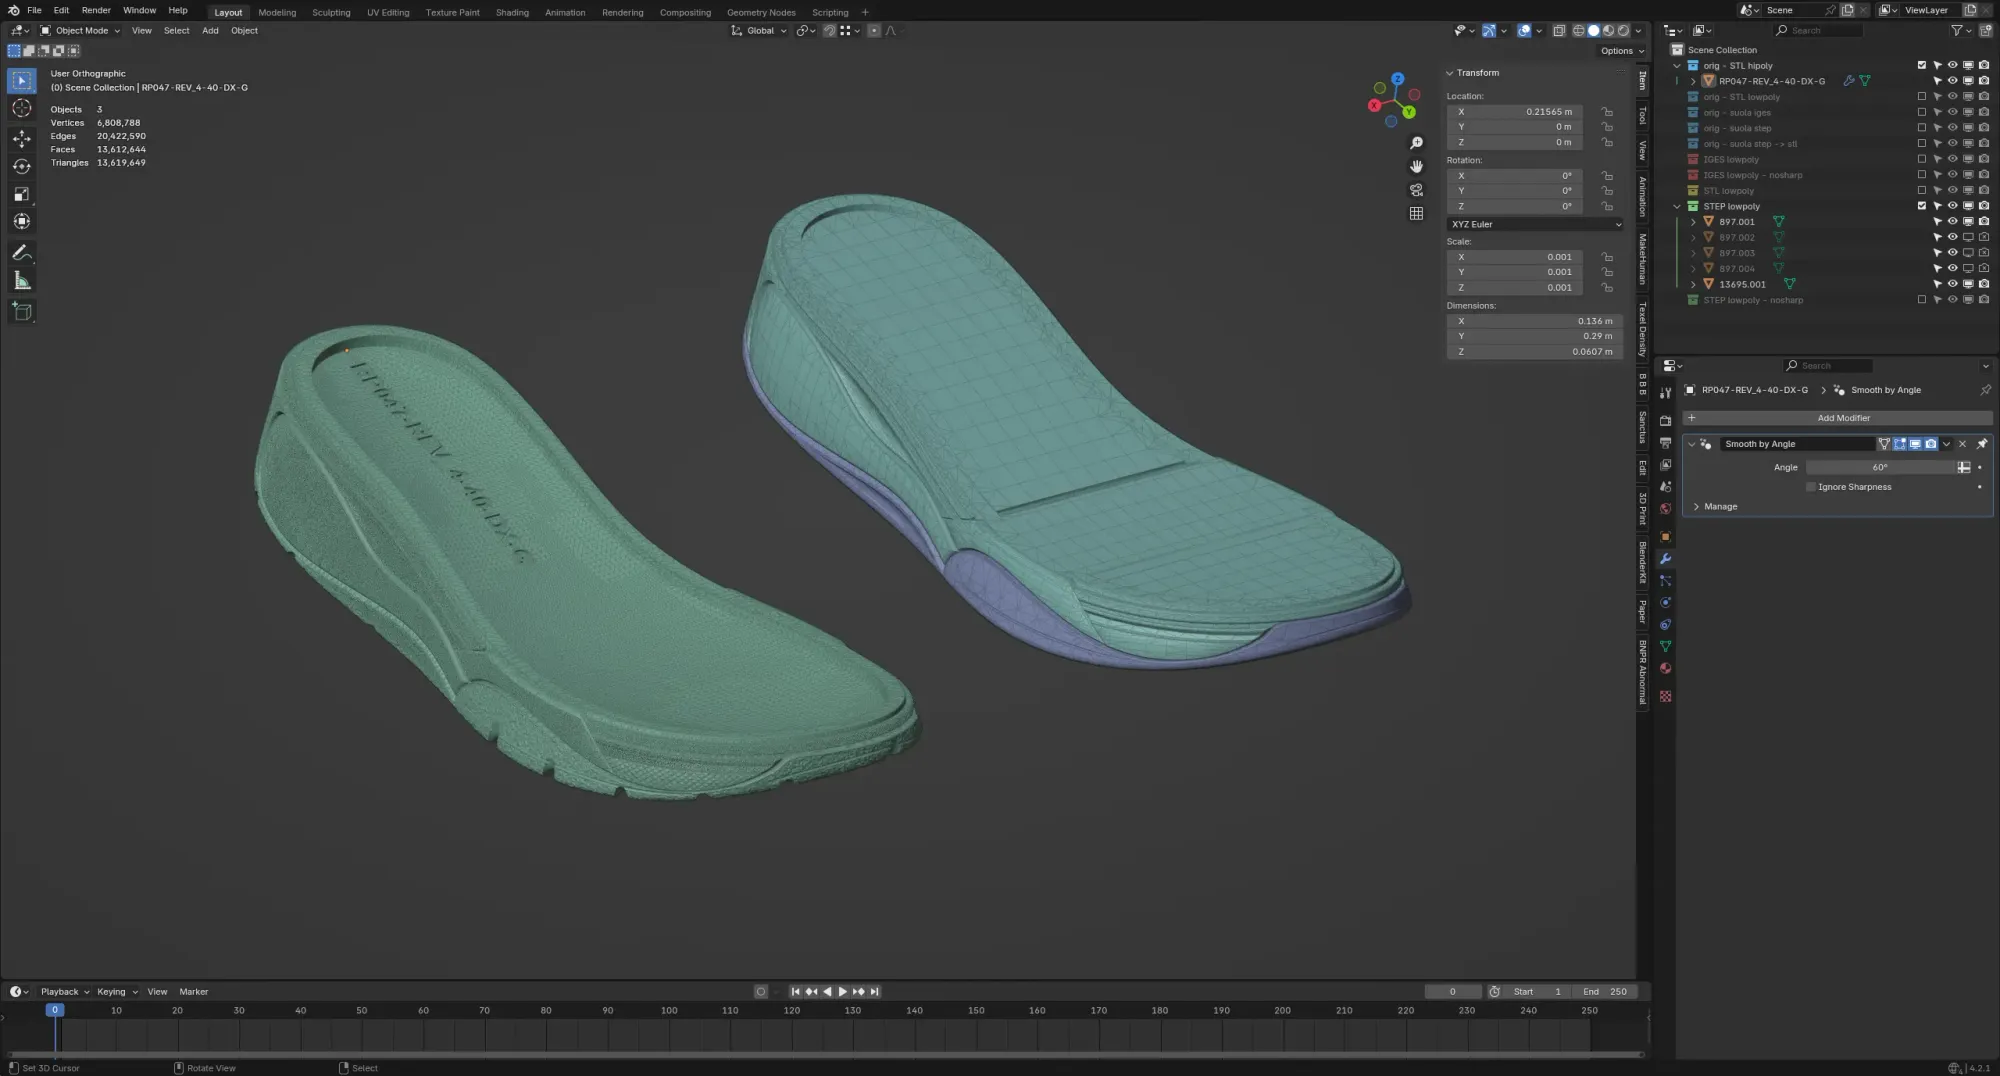Open the Object Mode dropdown
The image size is (2000, 1076).
point(80,31)
